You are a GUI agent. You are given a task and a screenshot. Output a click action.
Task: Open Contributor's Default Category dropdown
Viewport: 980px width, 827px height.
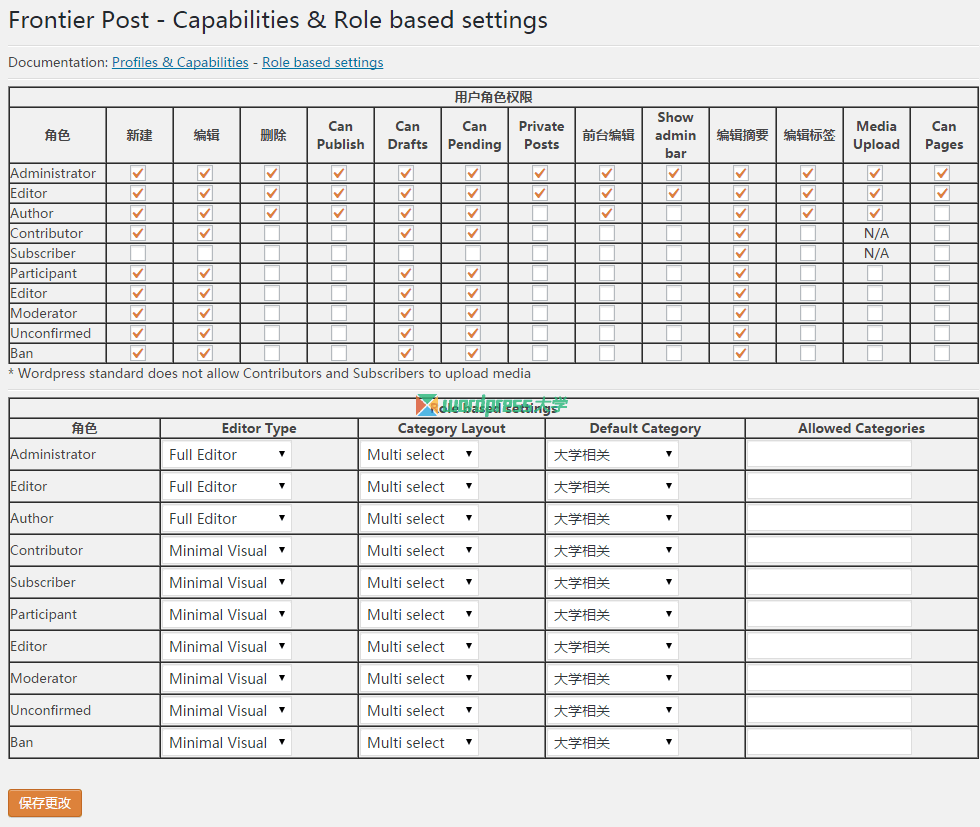click(x=613, y=550)
